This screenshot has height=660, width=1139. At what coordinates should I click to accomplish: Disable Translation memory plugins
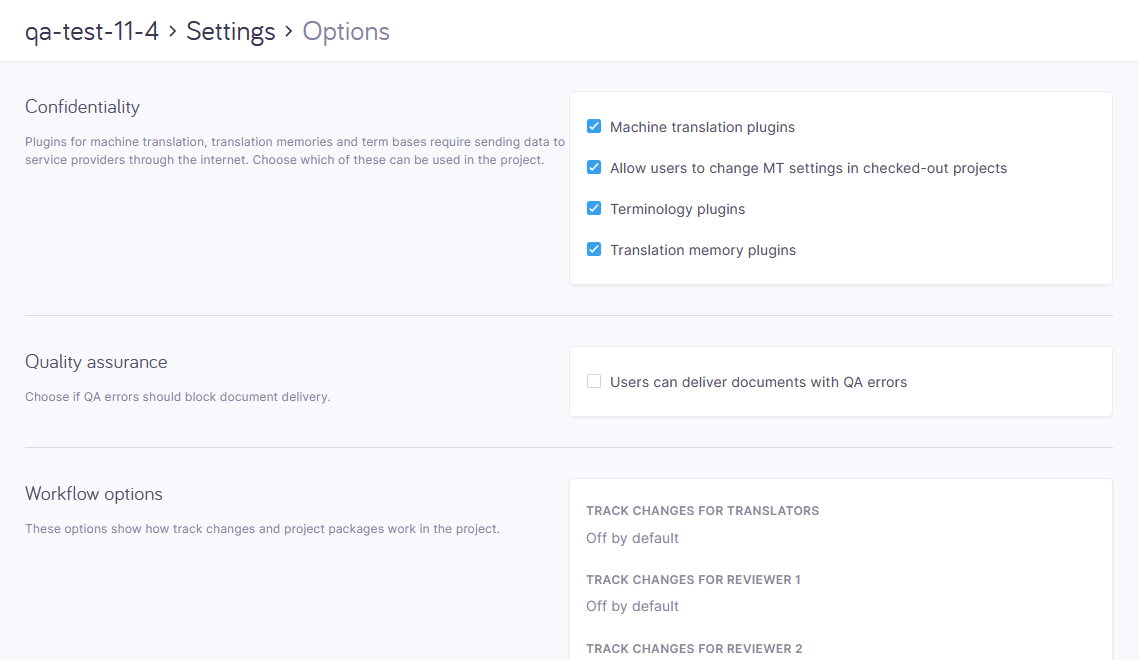pos(594,249)
